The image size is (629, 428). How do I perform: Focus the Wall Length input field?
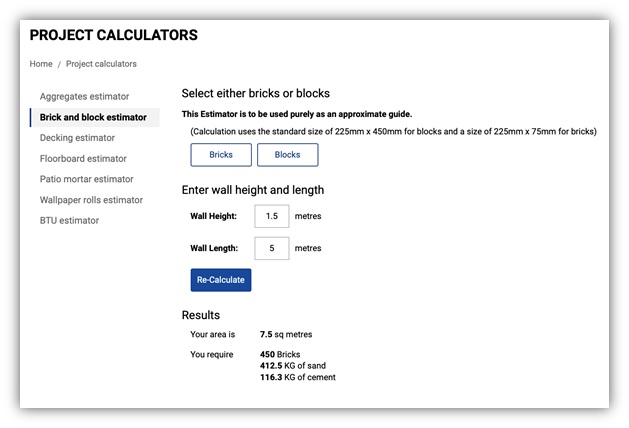272,248
